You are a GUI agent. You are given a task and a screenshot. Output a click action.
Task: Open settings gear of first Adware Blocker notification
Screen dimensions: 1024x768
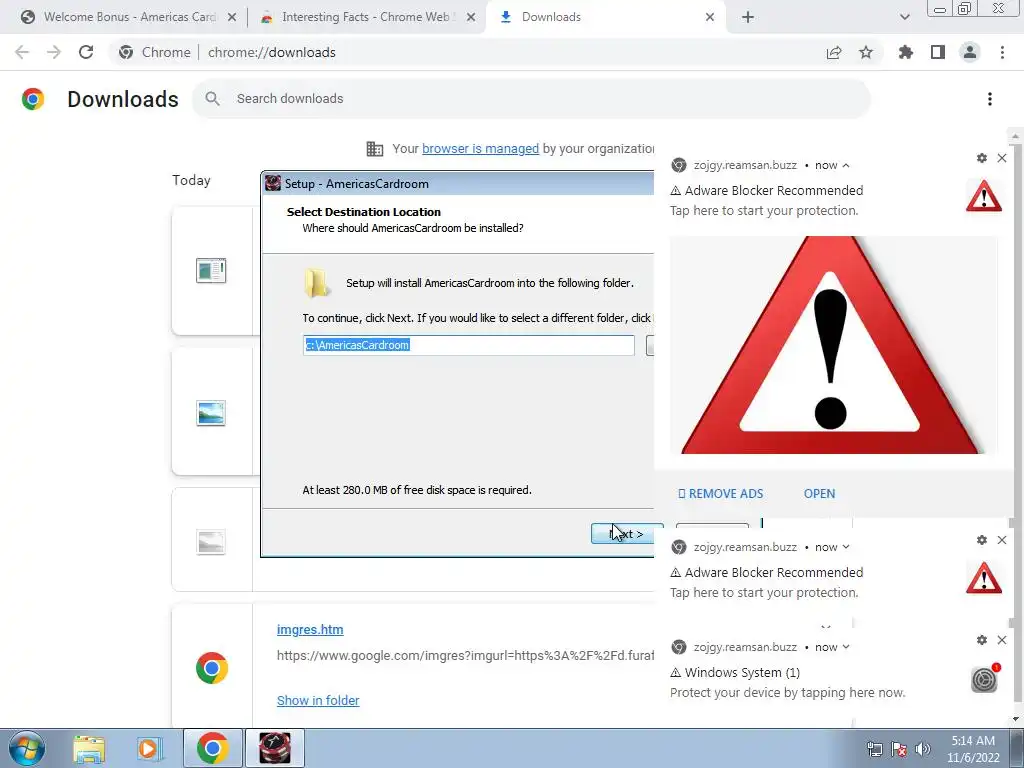pos(982,158)
